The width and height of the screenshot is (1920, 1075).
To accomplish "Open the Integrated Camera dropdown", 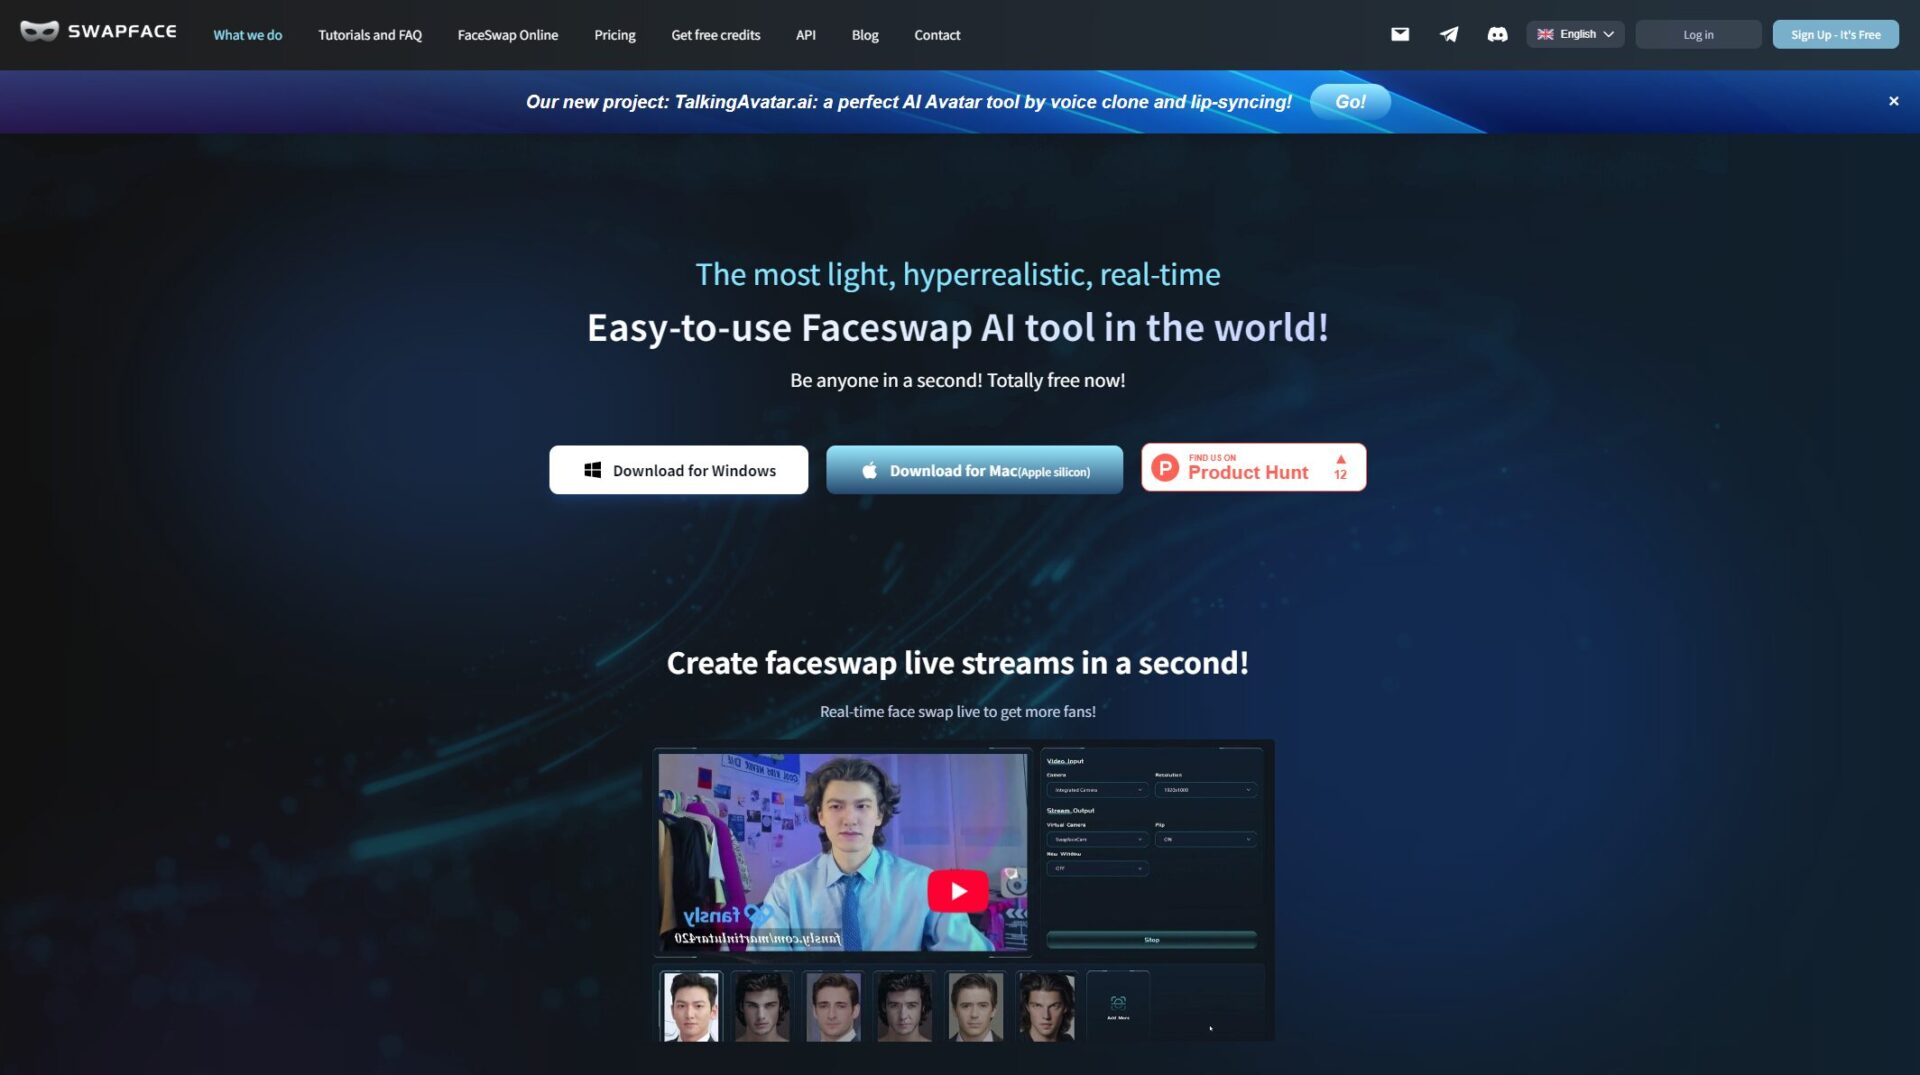I will coord(1097,790).
